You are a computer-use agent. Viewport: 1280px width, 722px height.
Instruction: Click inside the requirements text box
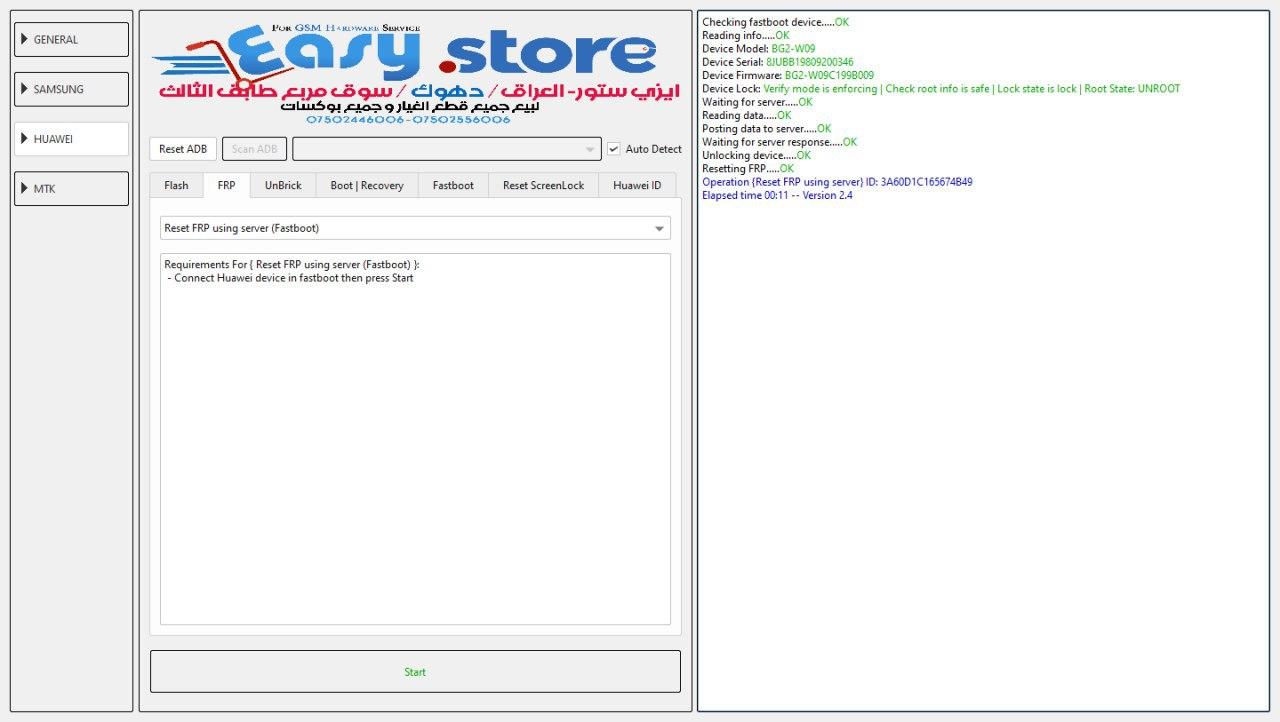coord(415,439)
